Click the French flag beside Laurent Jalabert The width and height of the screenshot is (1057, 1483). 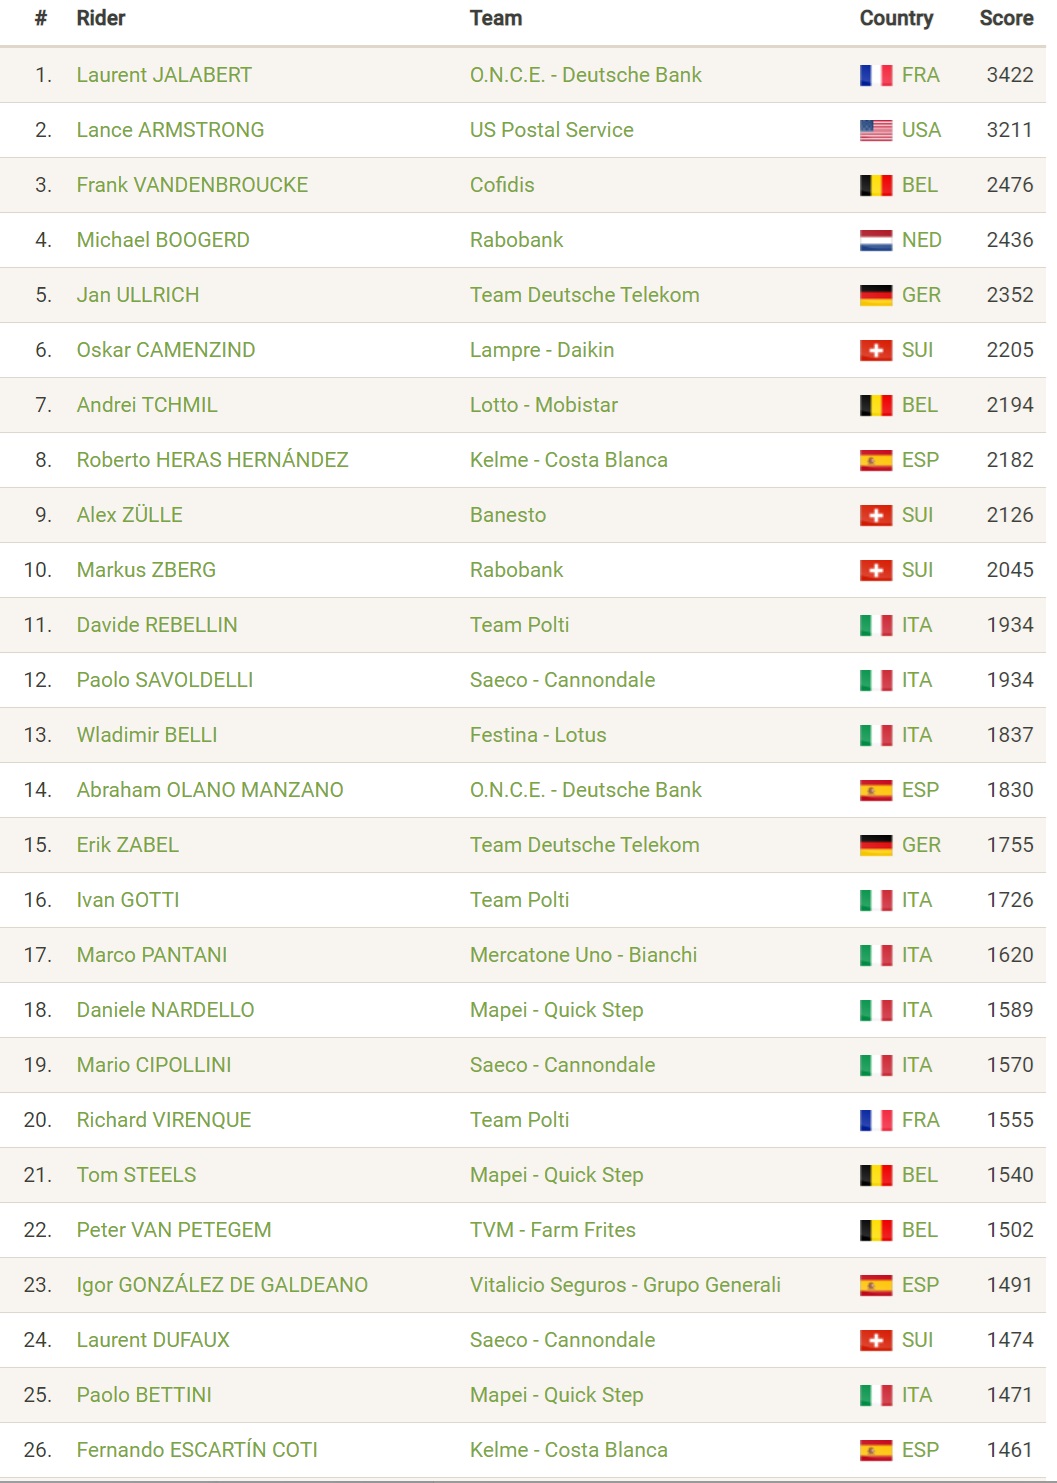(x=876, y=75)
